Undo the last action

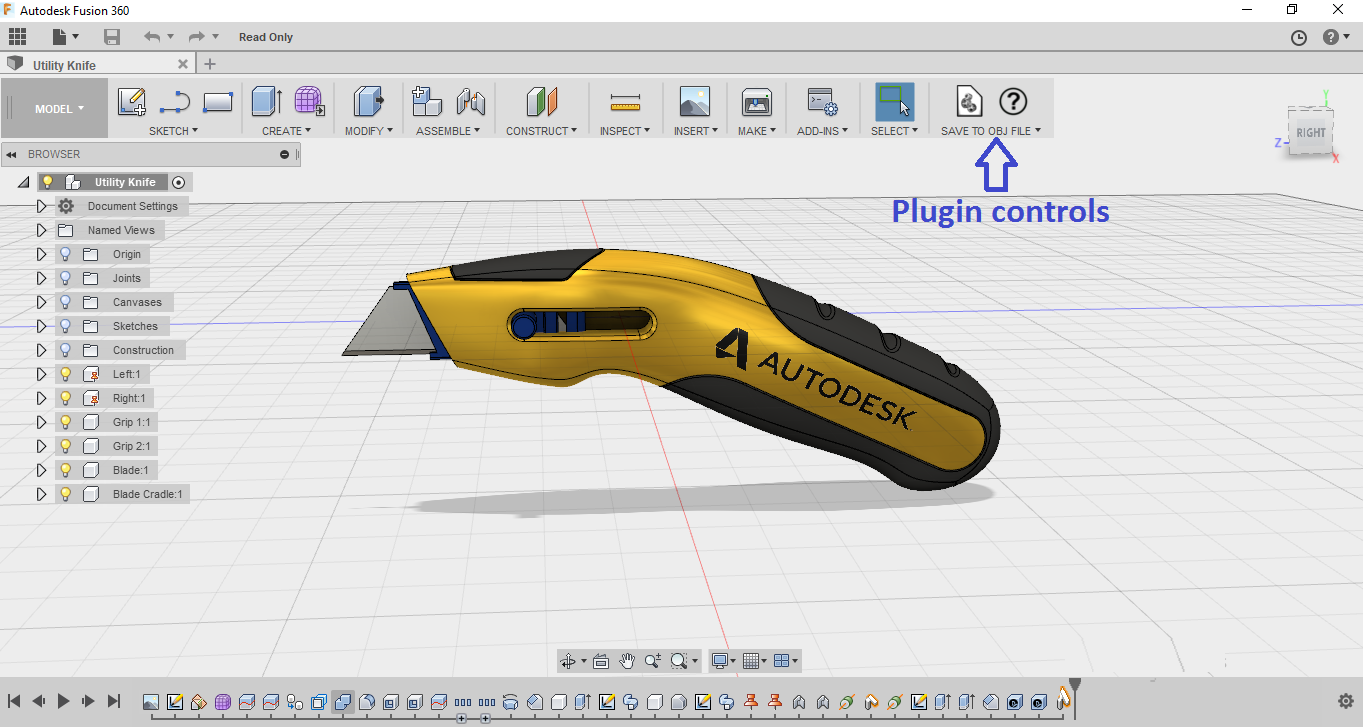click(152, 37)
